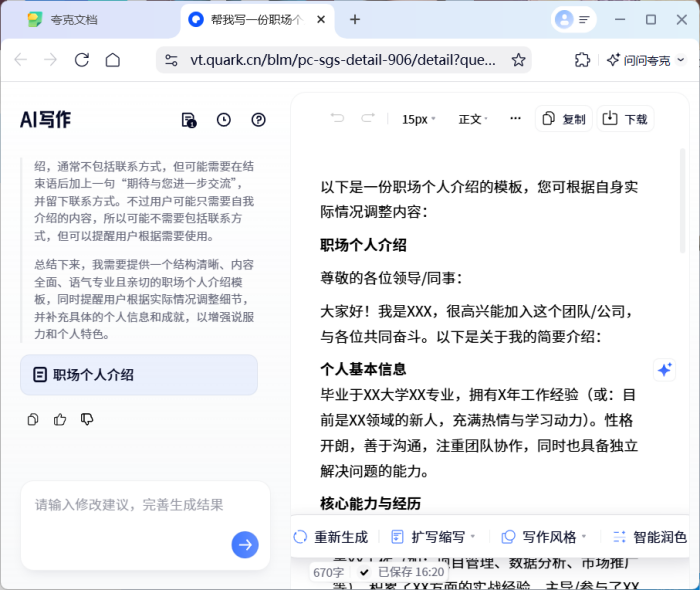Click the floating AI sparkle icon beside the document
The image size is (700, 590).
pyautogui.click(x=664, y=370)
